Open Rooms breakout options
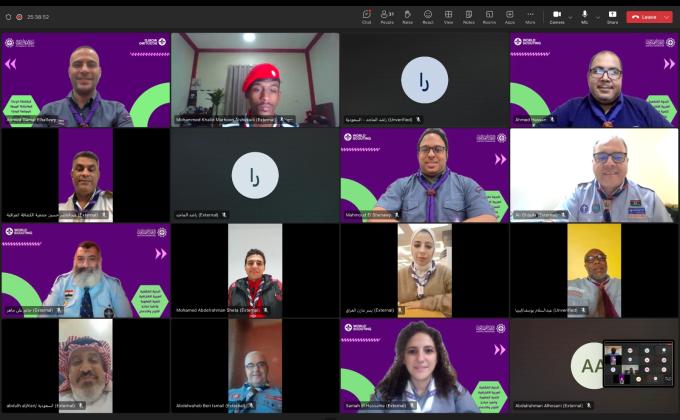 (x=489, y=16)
